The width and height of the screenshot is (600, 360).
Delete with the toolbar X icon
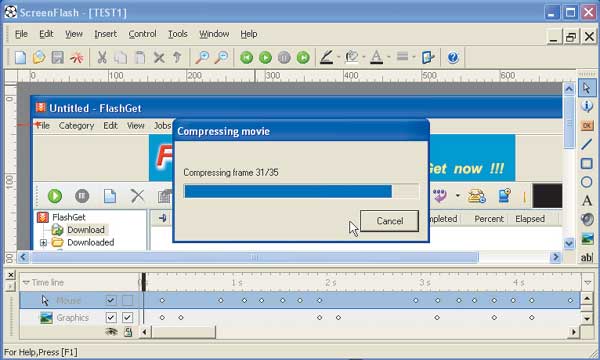159,58
